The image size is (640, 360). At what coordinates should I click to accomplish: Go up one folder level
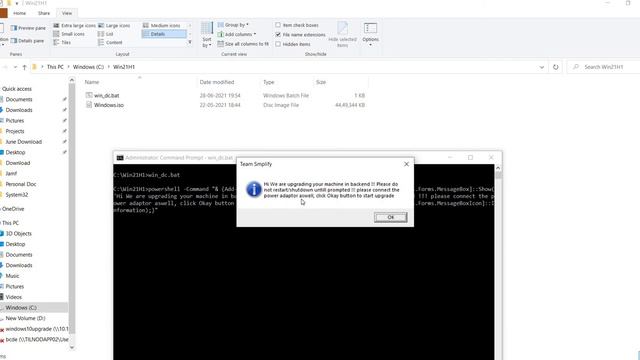tap(24, 67)
